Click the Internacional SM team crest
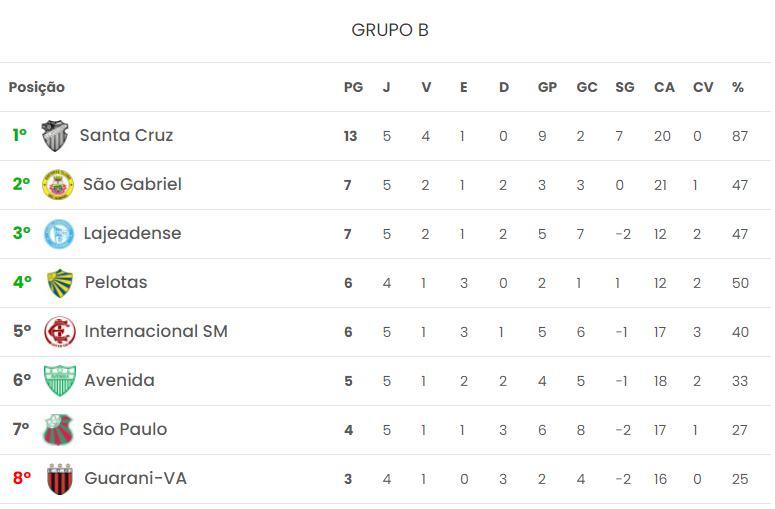The width and height of the screenshot is (775, 509). 60,332
